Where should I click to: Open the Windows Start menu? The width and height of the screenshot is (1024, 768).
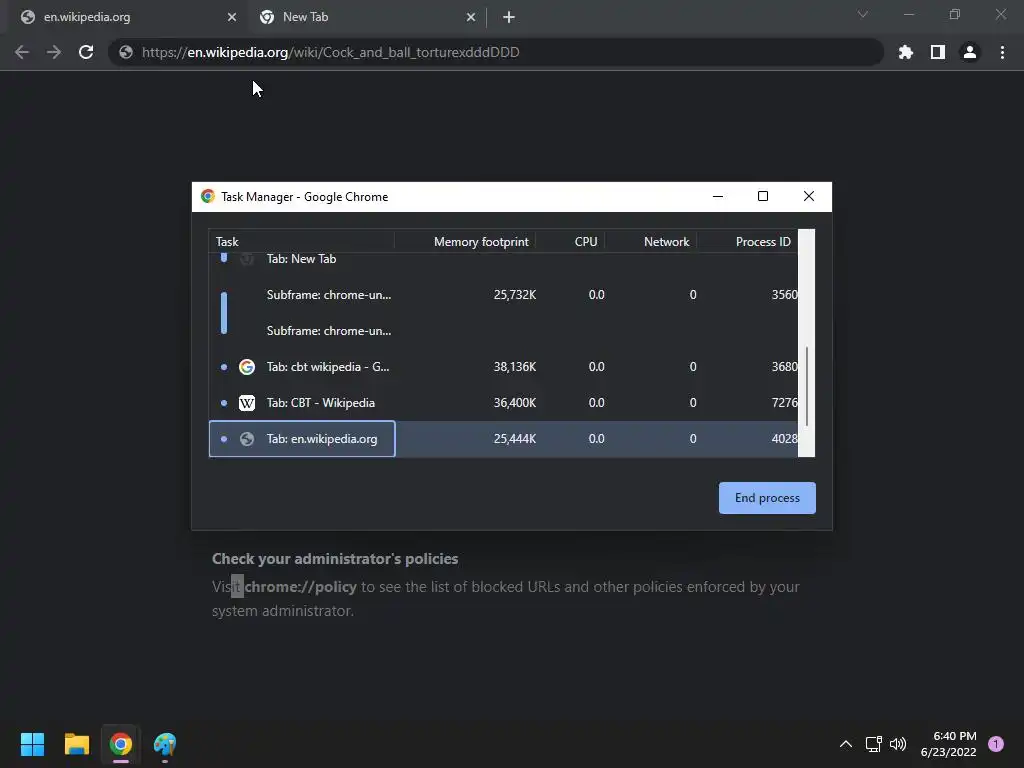(x=32, y=744)
